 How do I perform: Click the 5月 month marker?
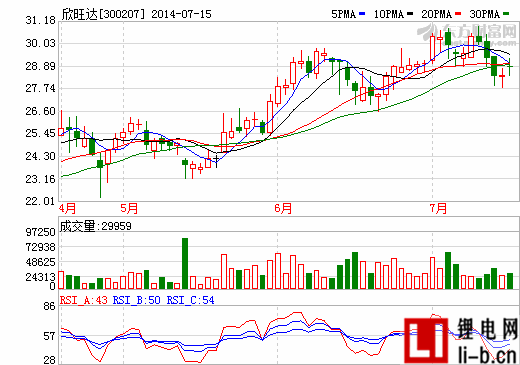click(x=129, y=209)
